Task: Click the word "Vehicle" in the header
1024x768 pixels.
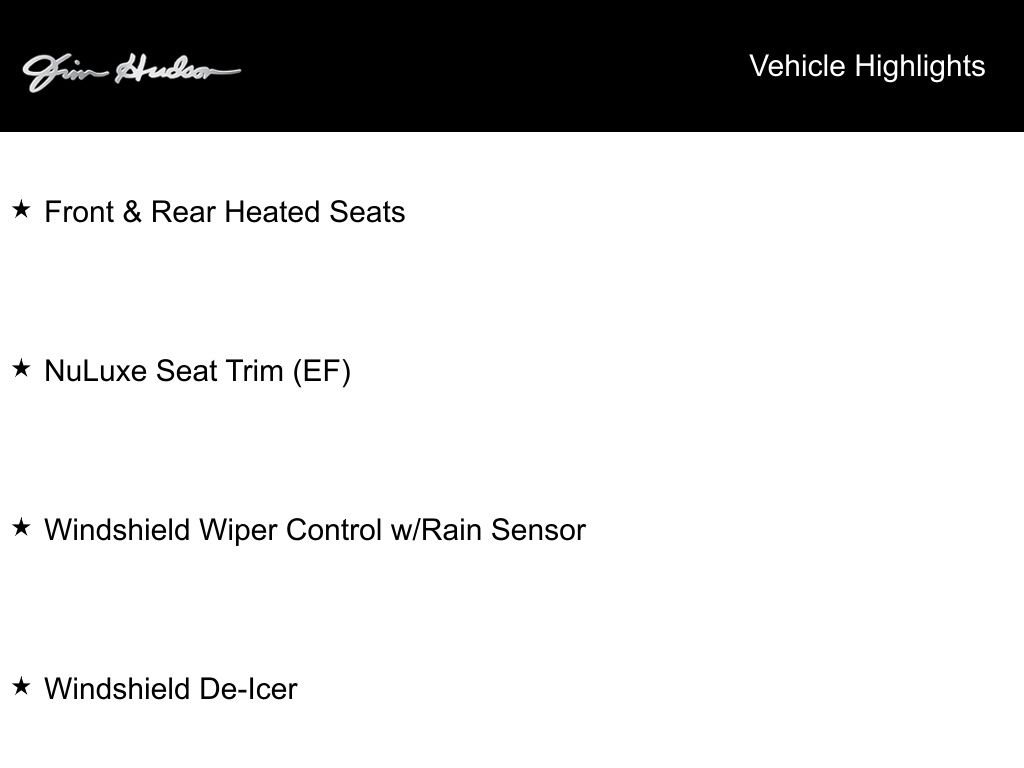Action: pos(797,66)
